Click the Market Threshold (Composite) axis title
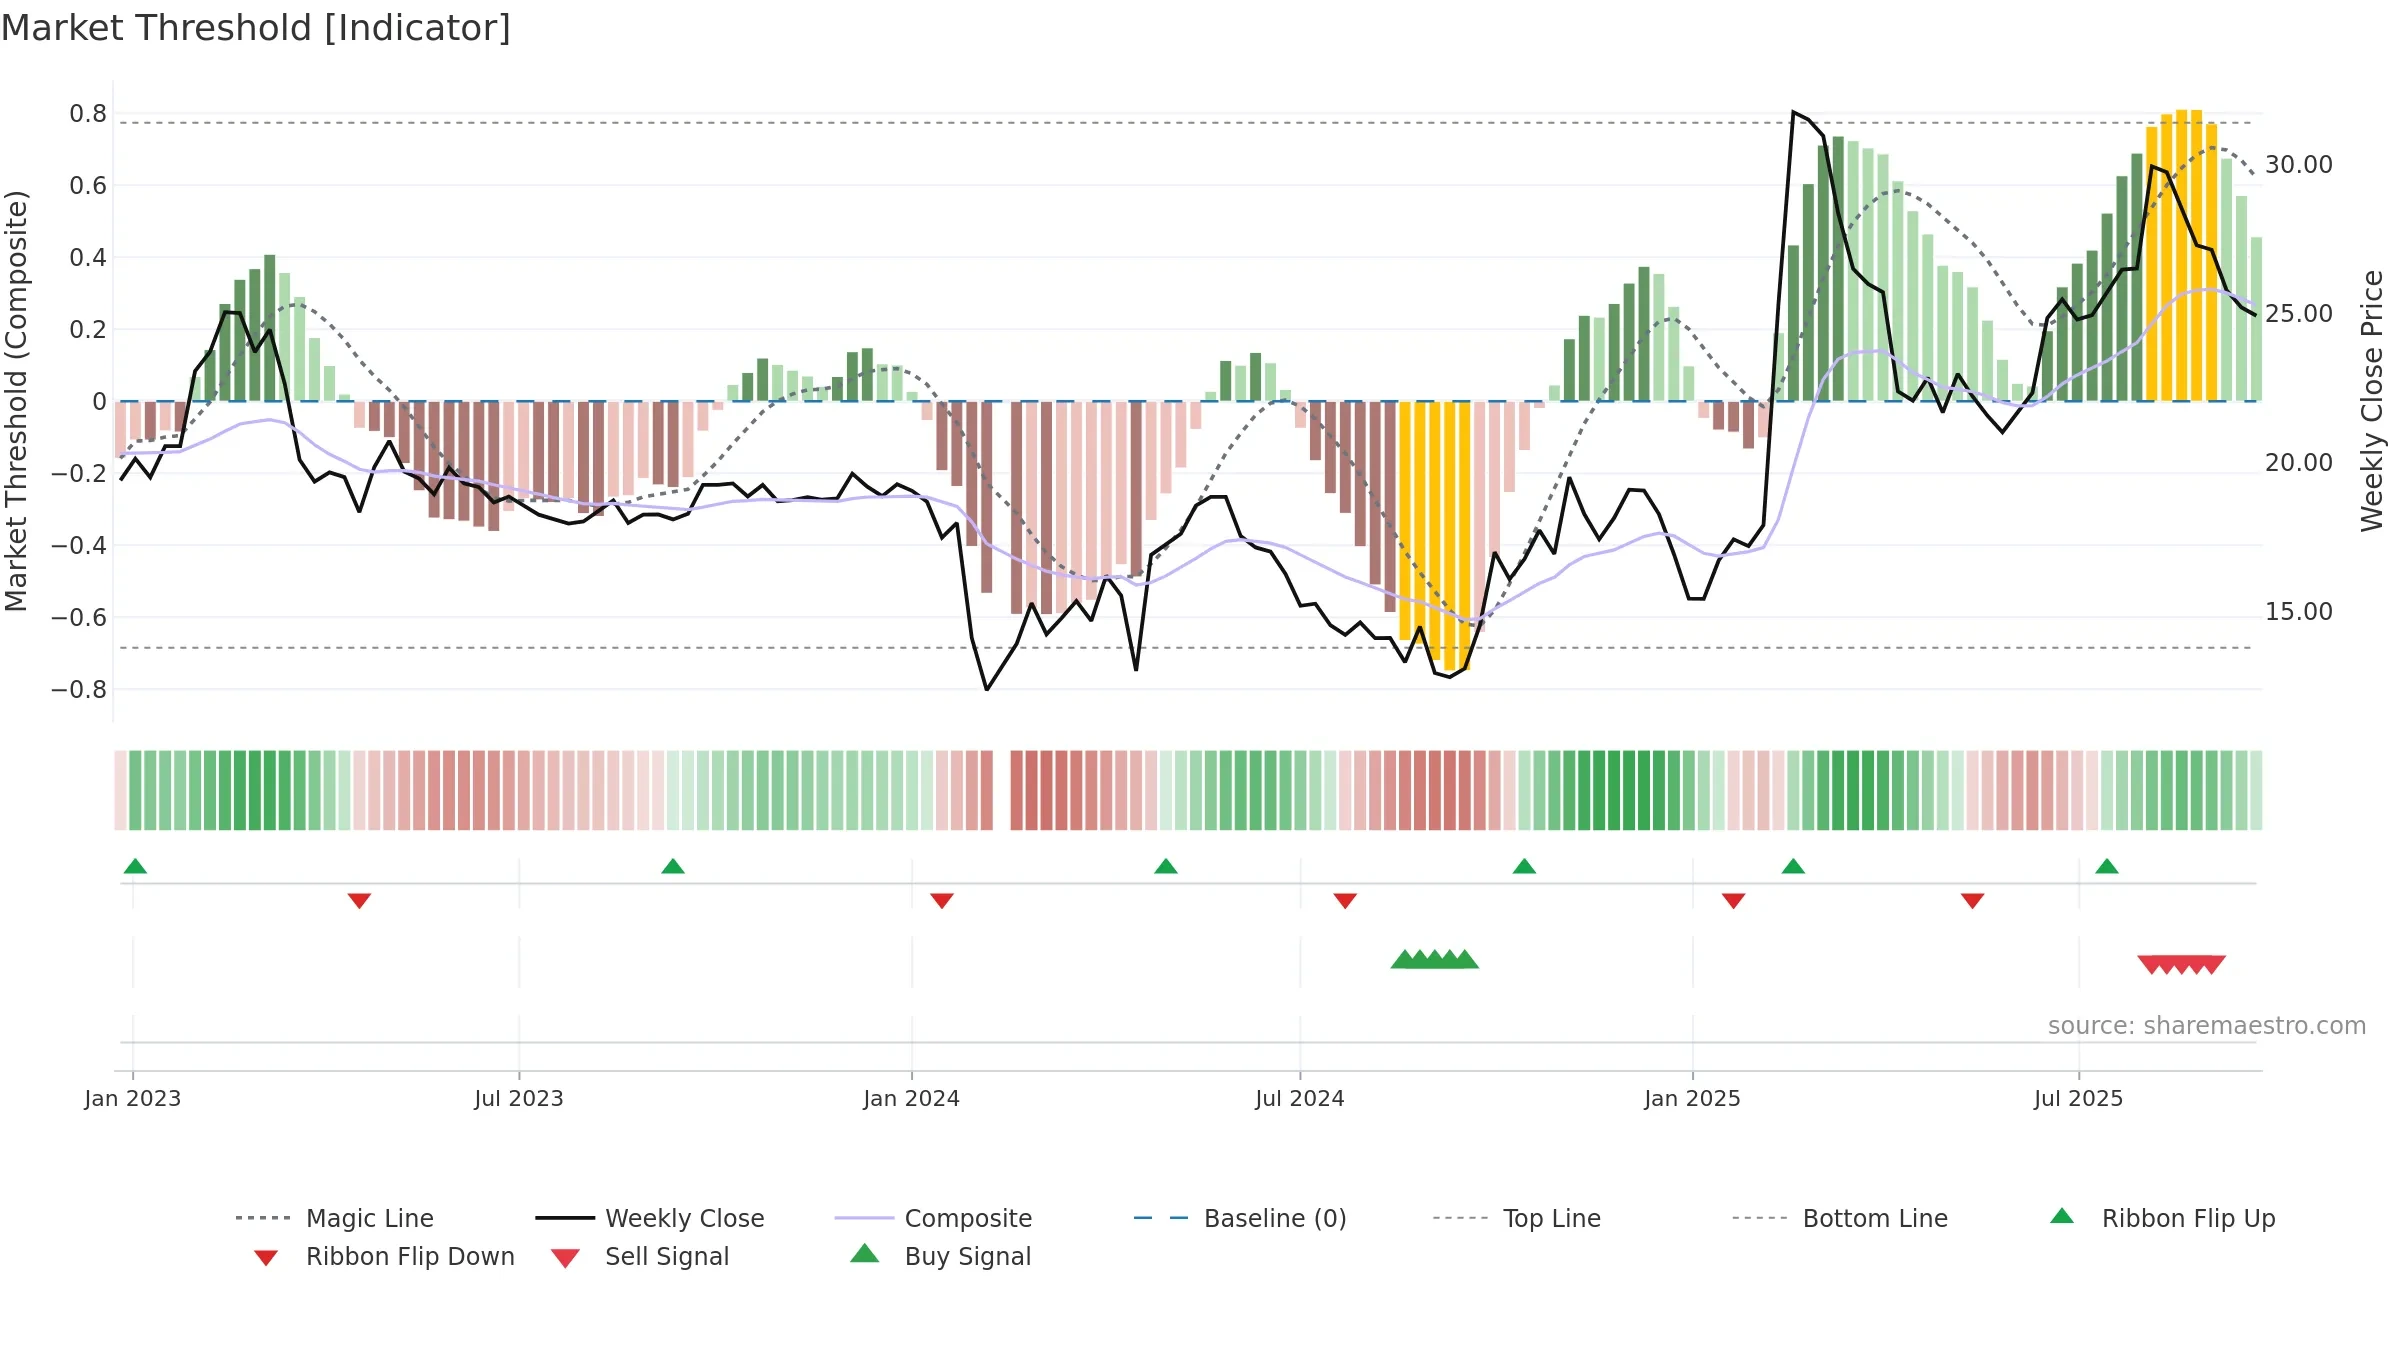 point(16,401)
